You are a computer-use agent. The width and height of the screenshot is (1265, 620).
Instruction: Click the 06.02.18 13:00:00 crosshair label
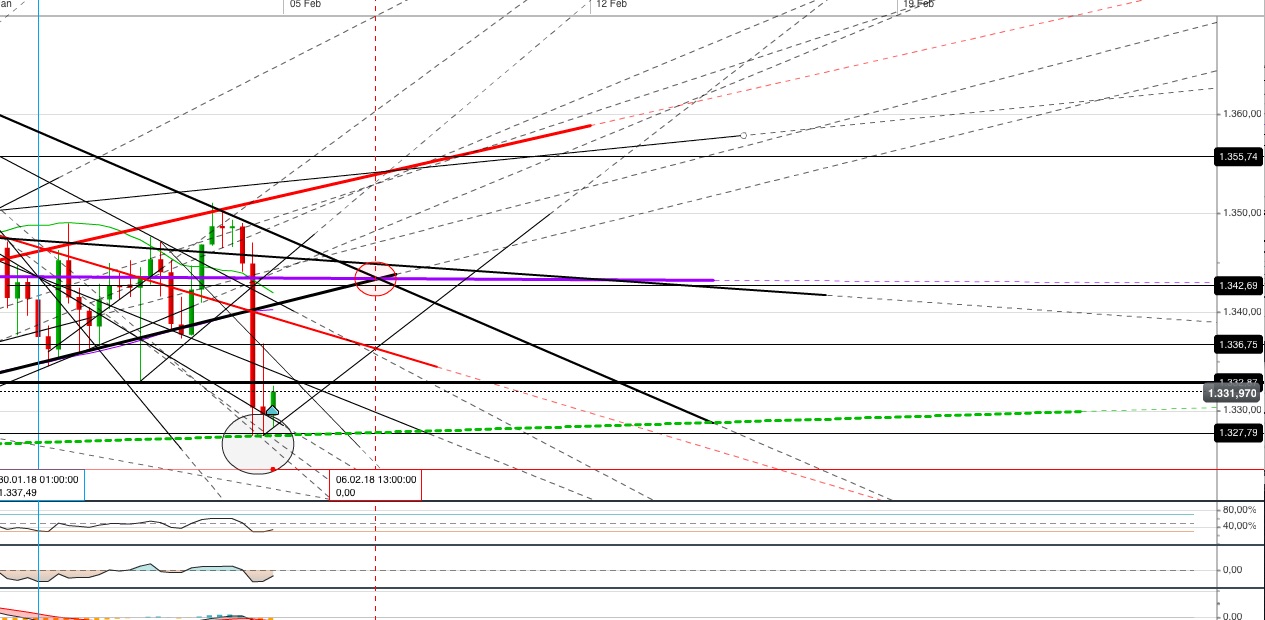375,479
